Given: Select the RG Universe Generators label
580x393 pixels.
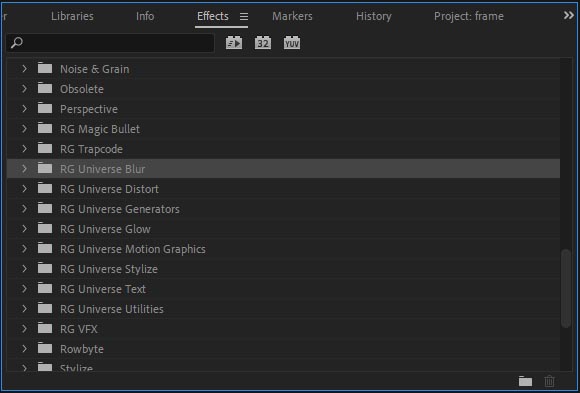Looking at the screenshot, I should 120,209.
